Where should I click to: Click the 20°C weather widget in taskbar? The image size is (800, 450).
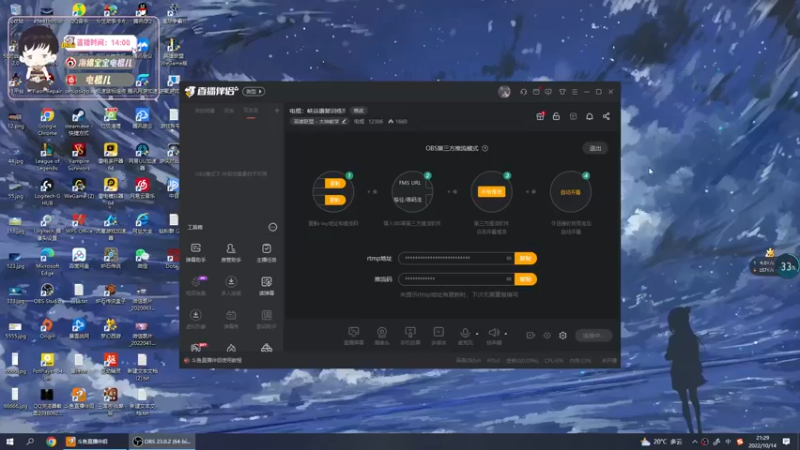pyautogui.click(x=662, y=441)
